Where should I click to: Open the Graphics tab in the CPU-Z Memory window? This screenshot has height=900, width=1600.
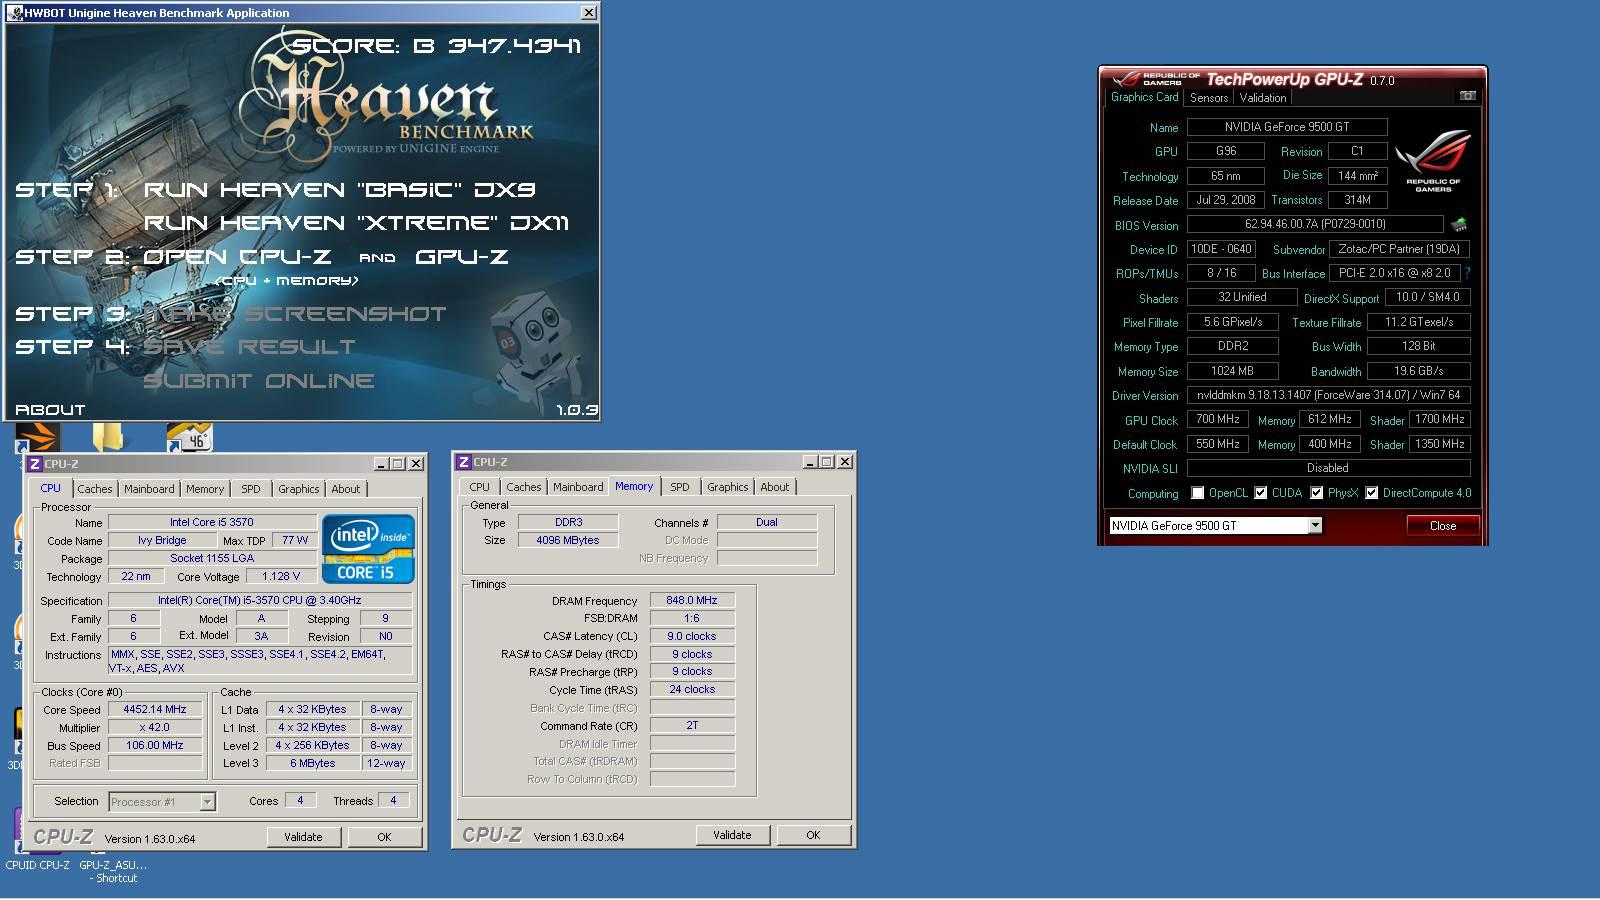click(727, 487)
